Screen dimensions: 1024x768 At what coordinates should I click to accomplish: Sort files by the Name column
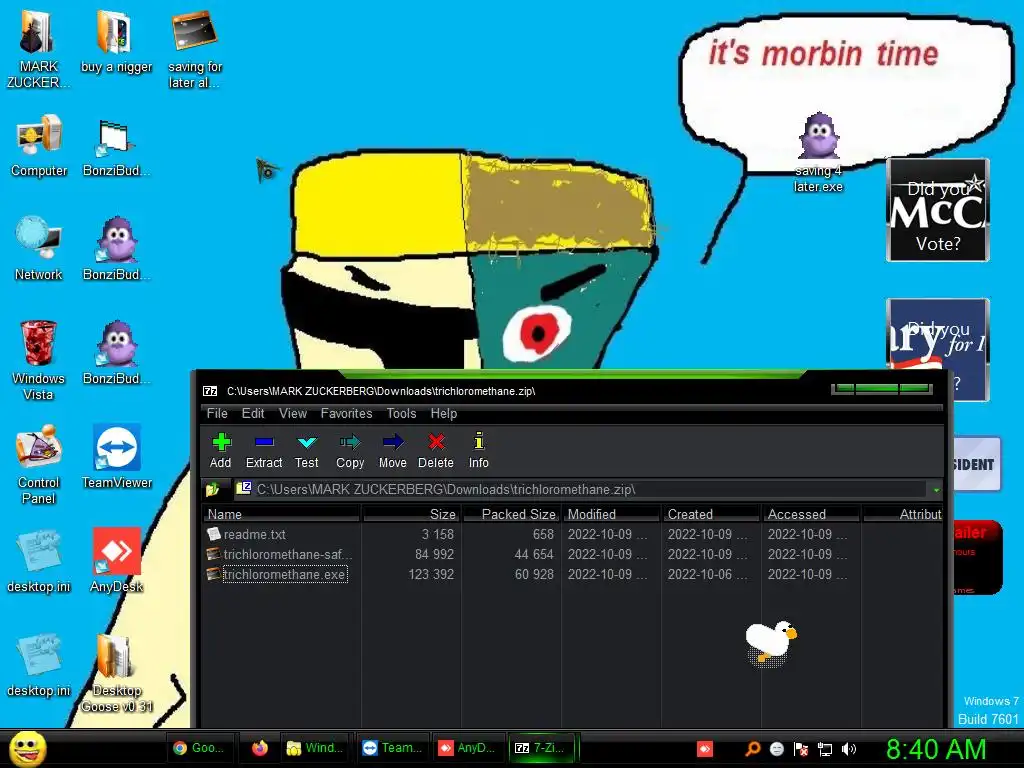tap(281, 514)
